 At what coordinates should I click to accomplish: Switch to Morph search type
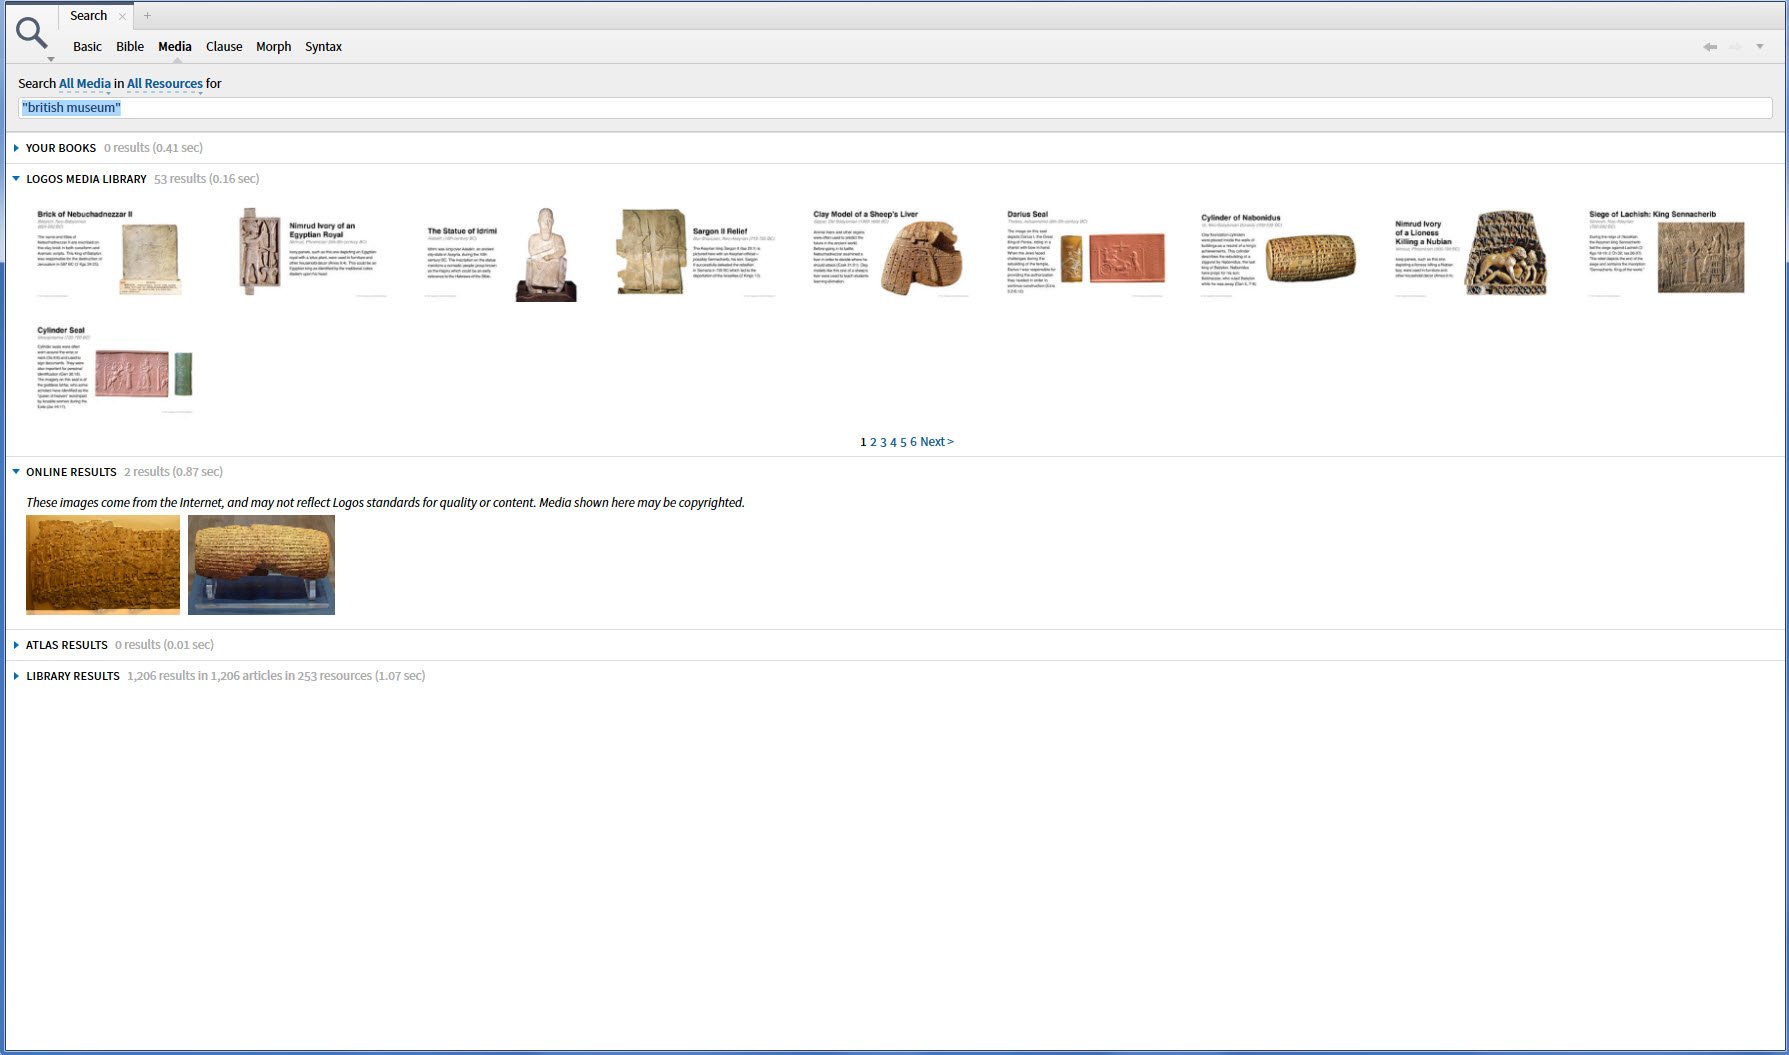click(273, 47)
